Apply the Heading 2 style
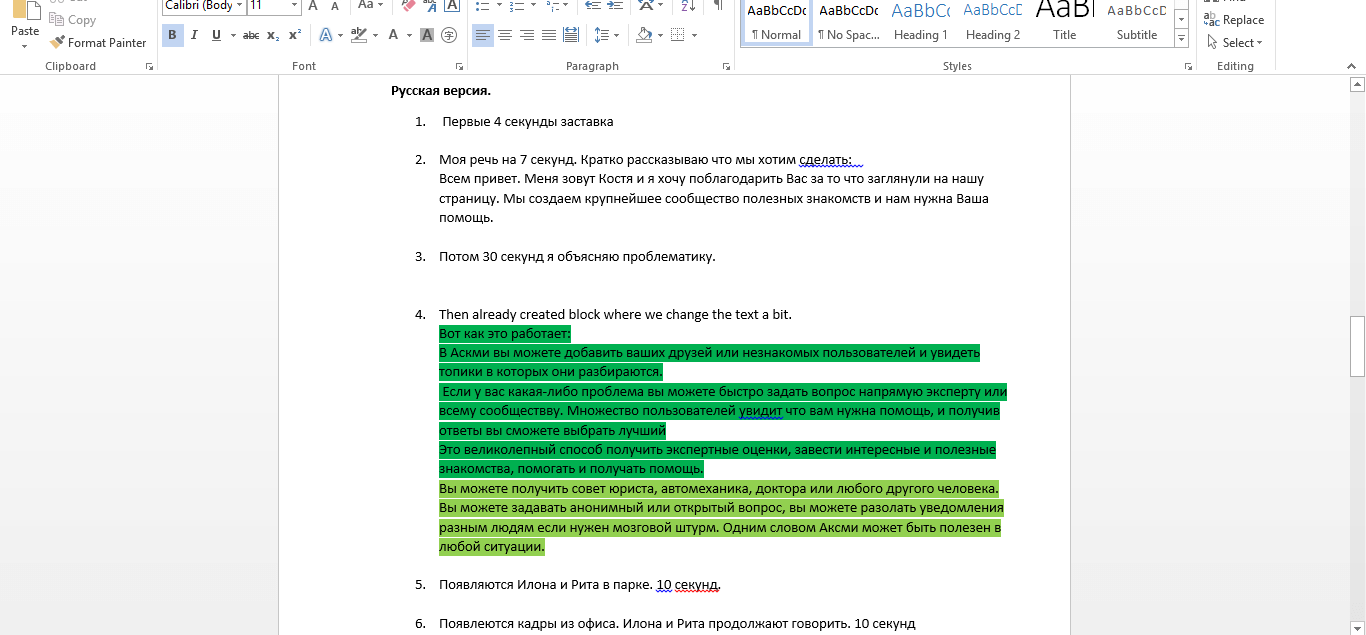The width and height of the screenshot is (1366, 635). click(x=993, y=22)
